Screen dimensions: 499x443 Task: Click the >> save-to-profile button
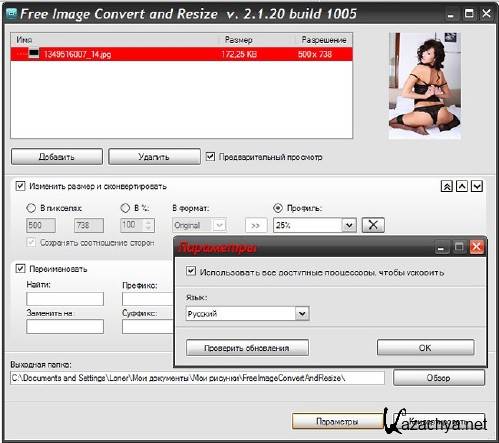pyautogui.click(x=256, y=226)
